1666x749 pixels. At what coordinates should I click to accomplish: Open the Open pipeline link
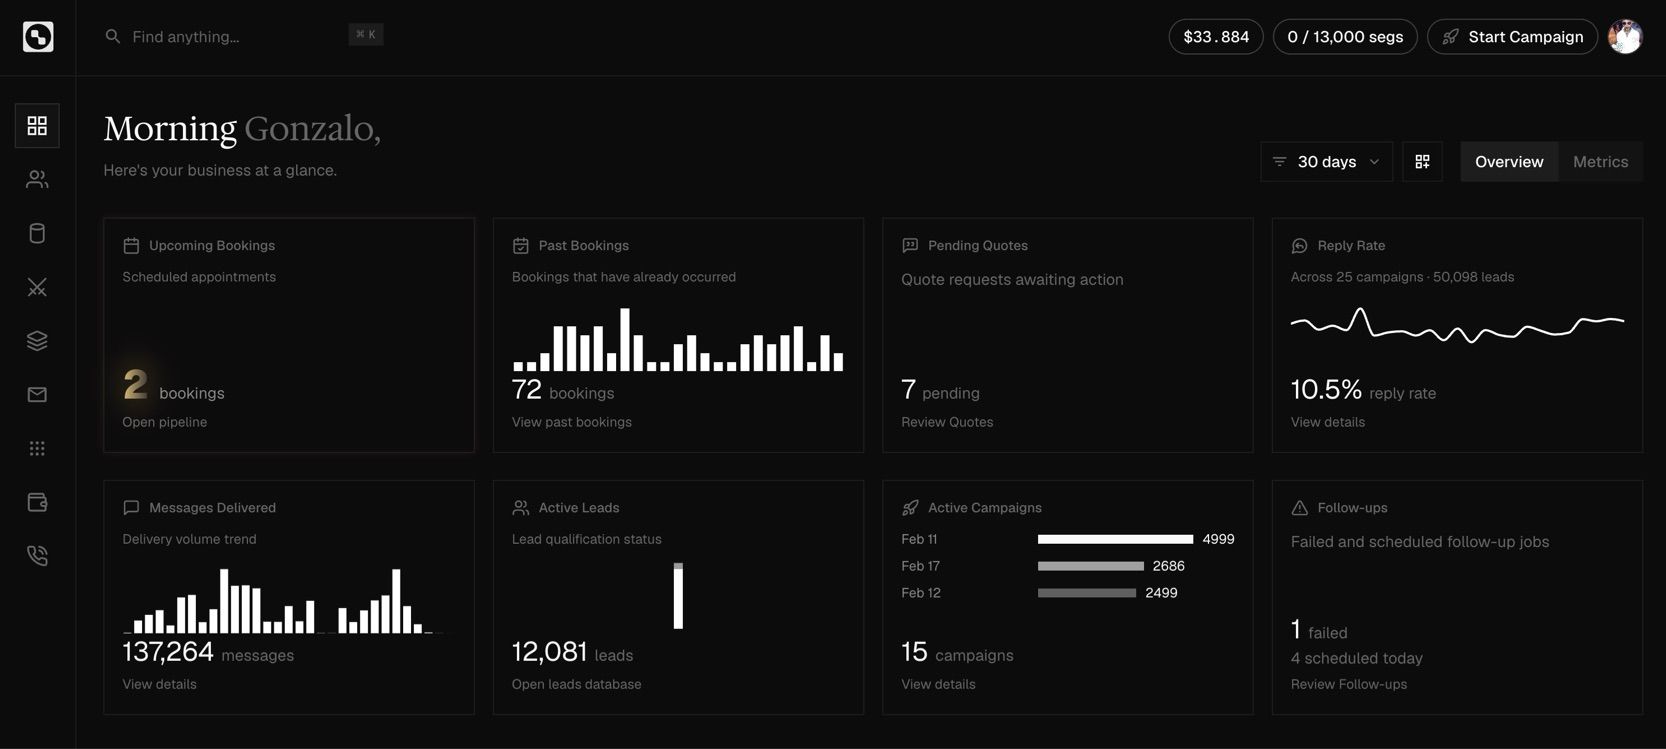click(165, 422)
